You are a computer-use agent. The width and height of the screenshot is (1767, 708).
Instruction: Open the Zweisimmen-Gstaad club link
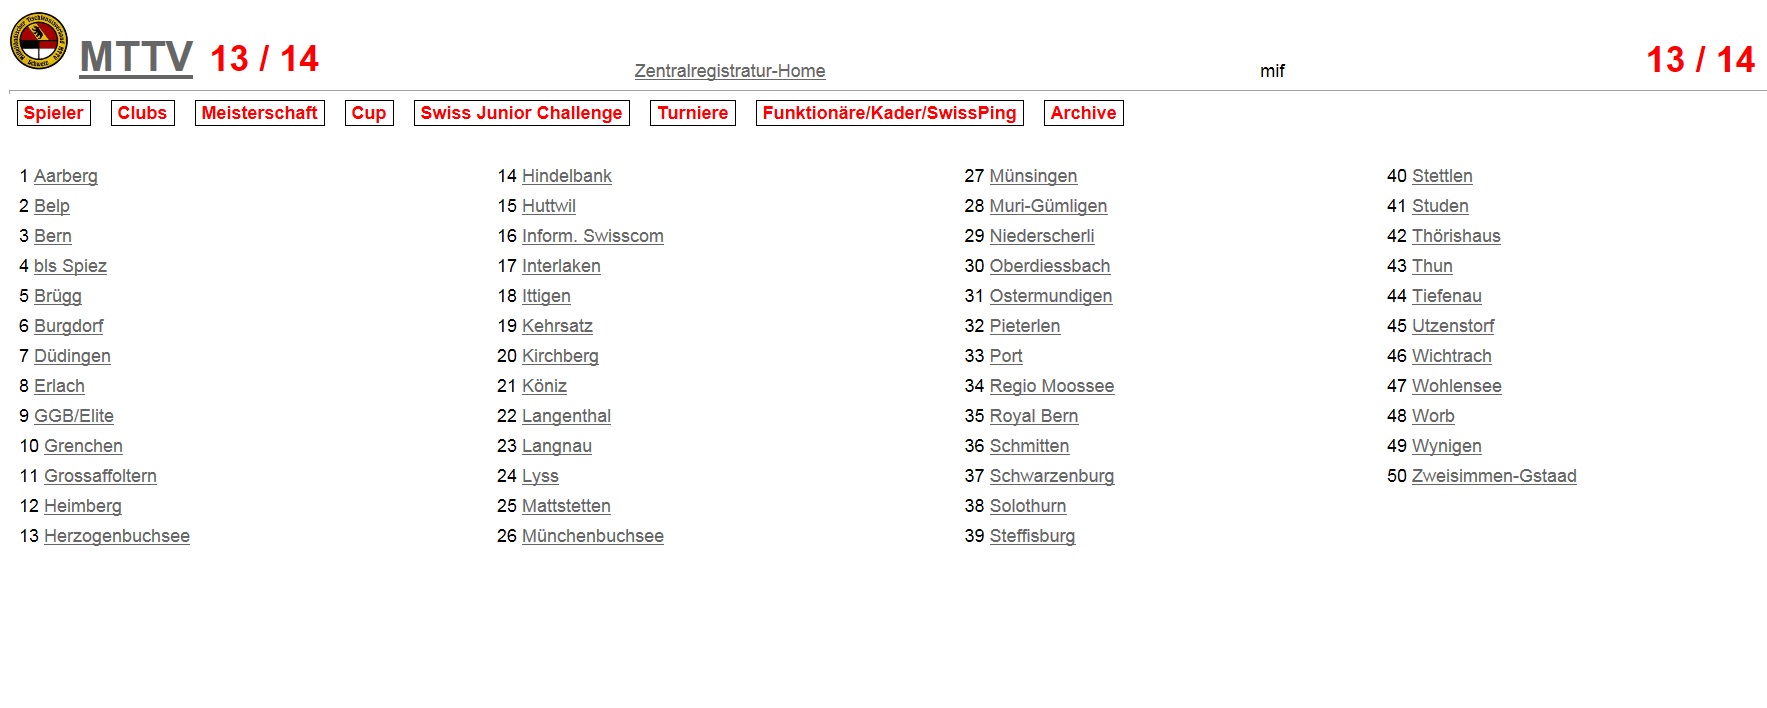coord(1494,476)
